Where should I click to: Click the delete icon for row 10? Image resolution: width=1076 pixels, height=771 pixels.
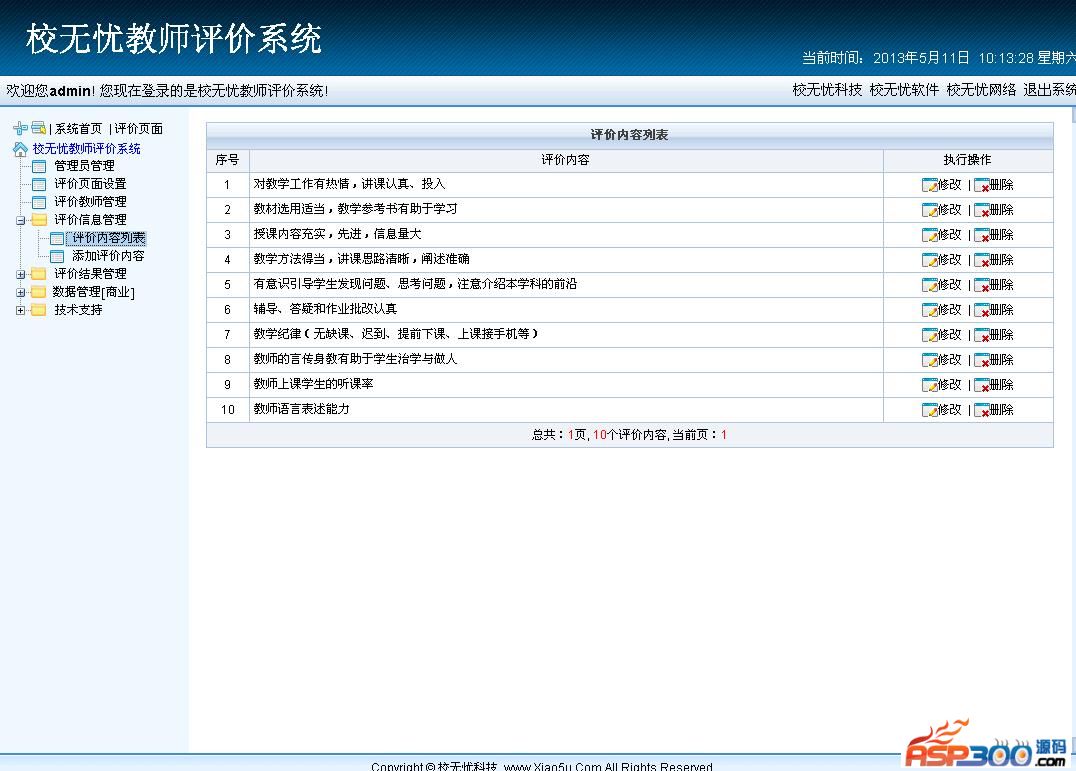981,410
